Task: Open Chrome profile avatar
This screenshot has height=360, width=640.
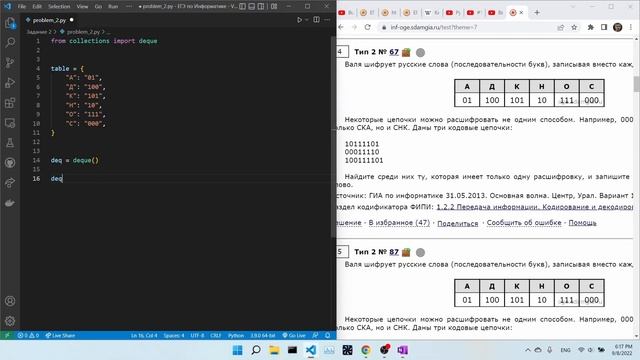Action: pyautogui.click(x=618, y=27)
